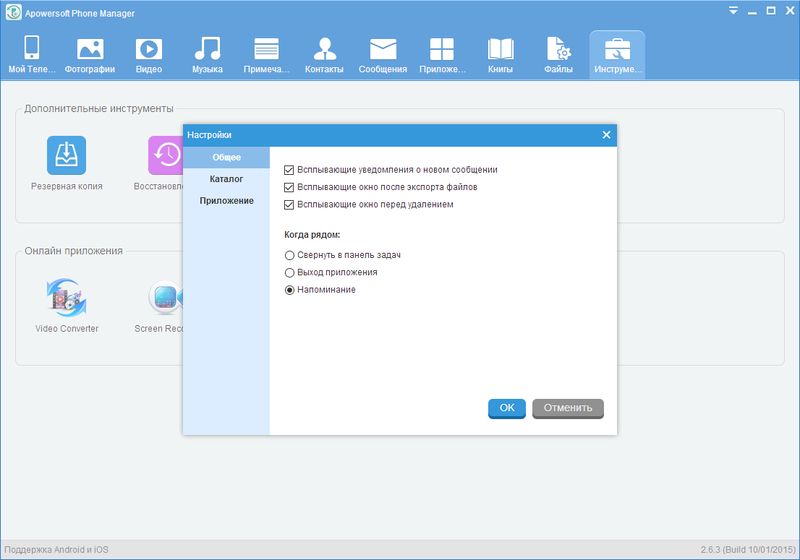Minimize the Phone Manager window
800x560 pixels.
click(x=752, y=11)
